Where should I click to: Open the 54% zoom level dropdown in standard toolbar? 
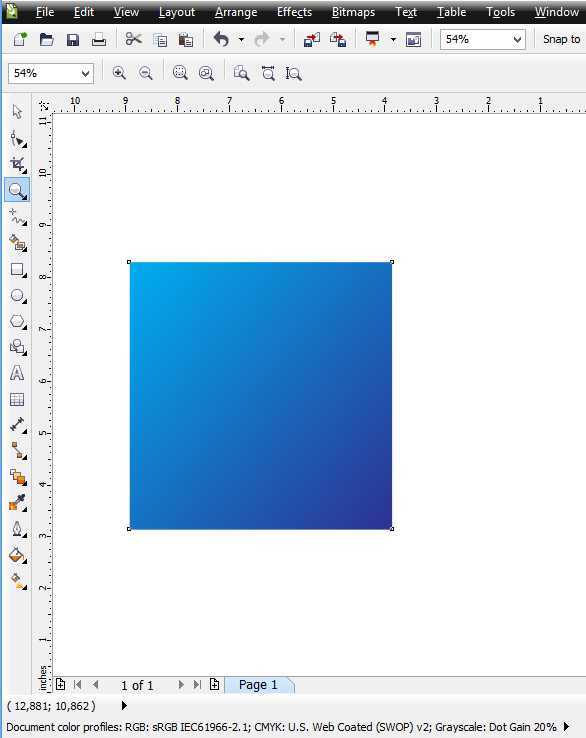[x=482, y=39]
